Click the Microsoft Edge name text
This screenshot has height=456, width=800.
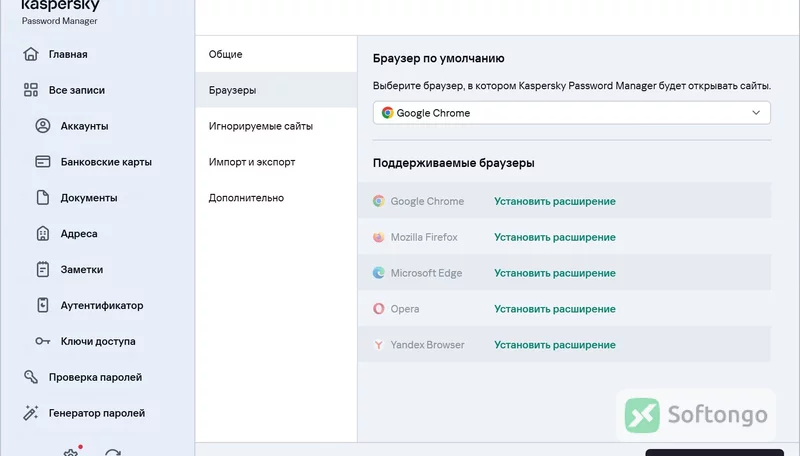click(x=426, y=273)
